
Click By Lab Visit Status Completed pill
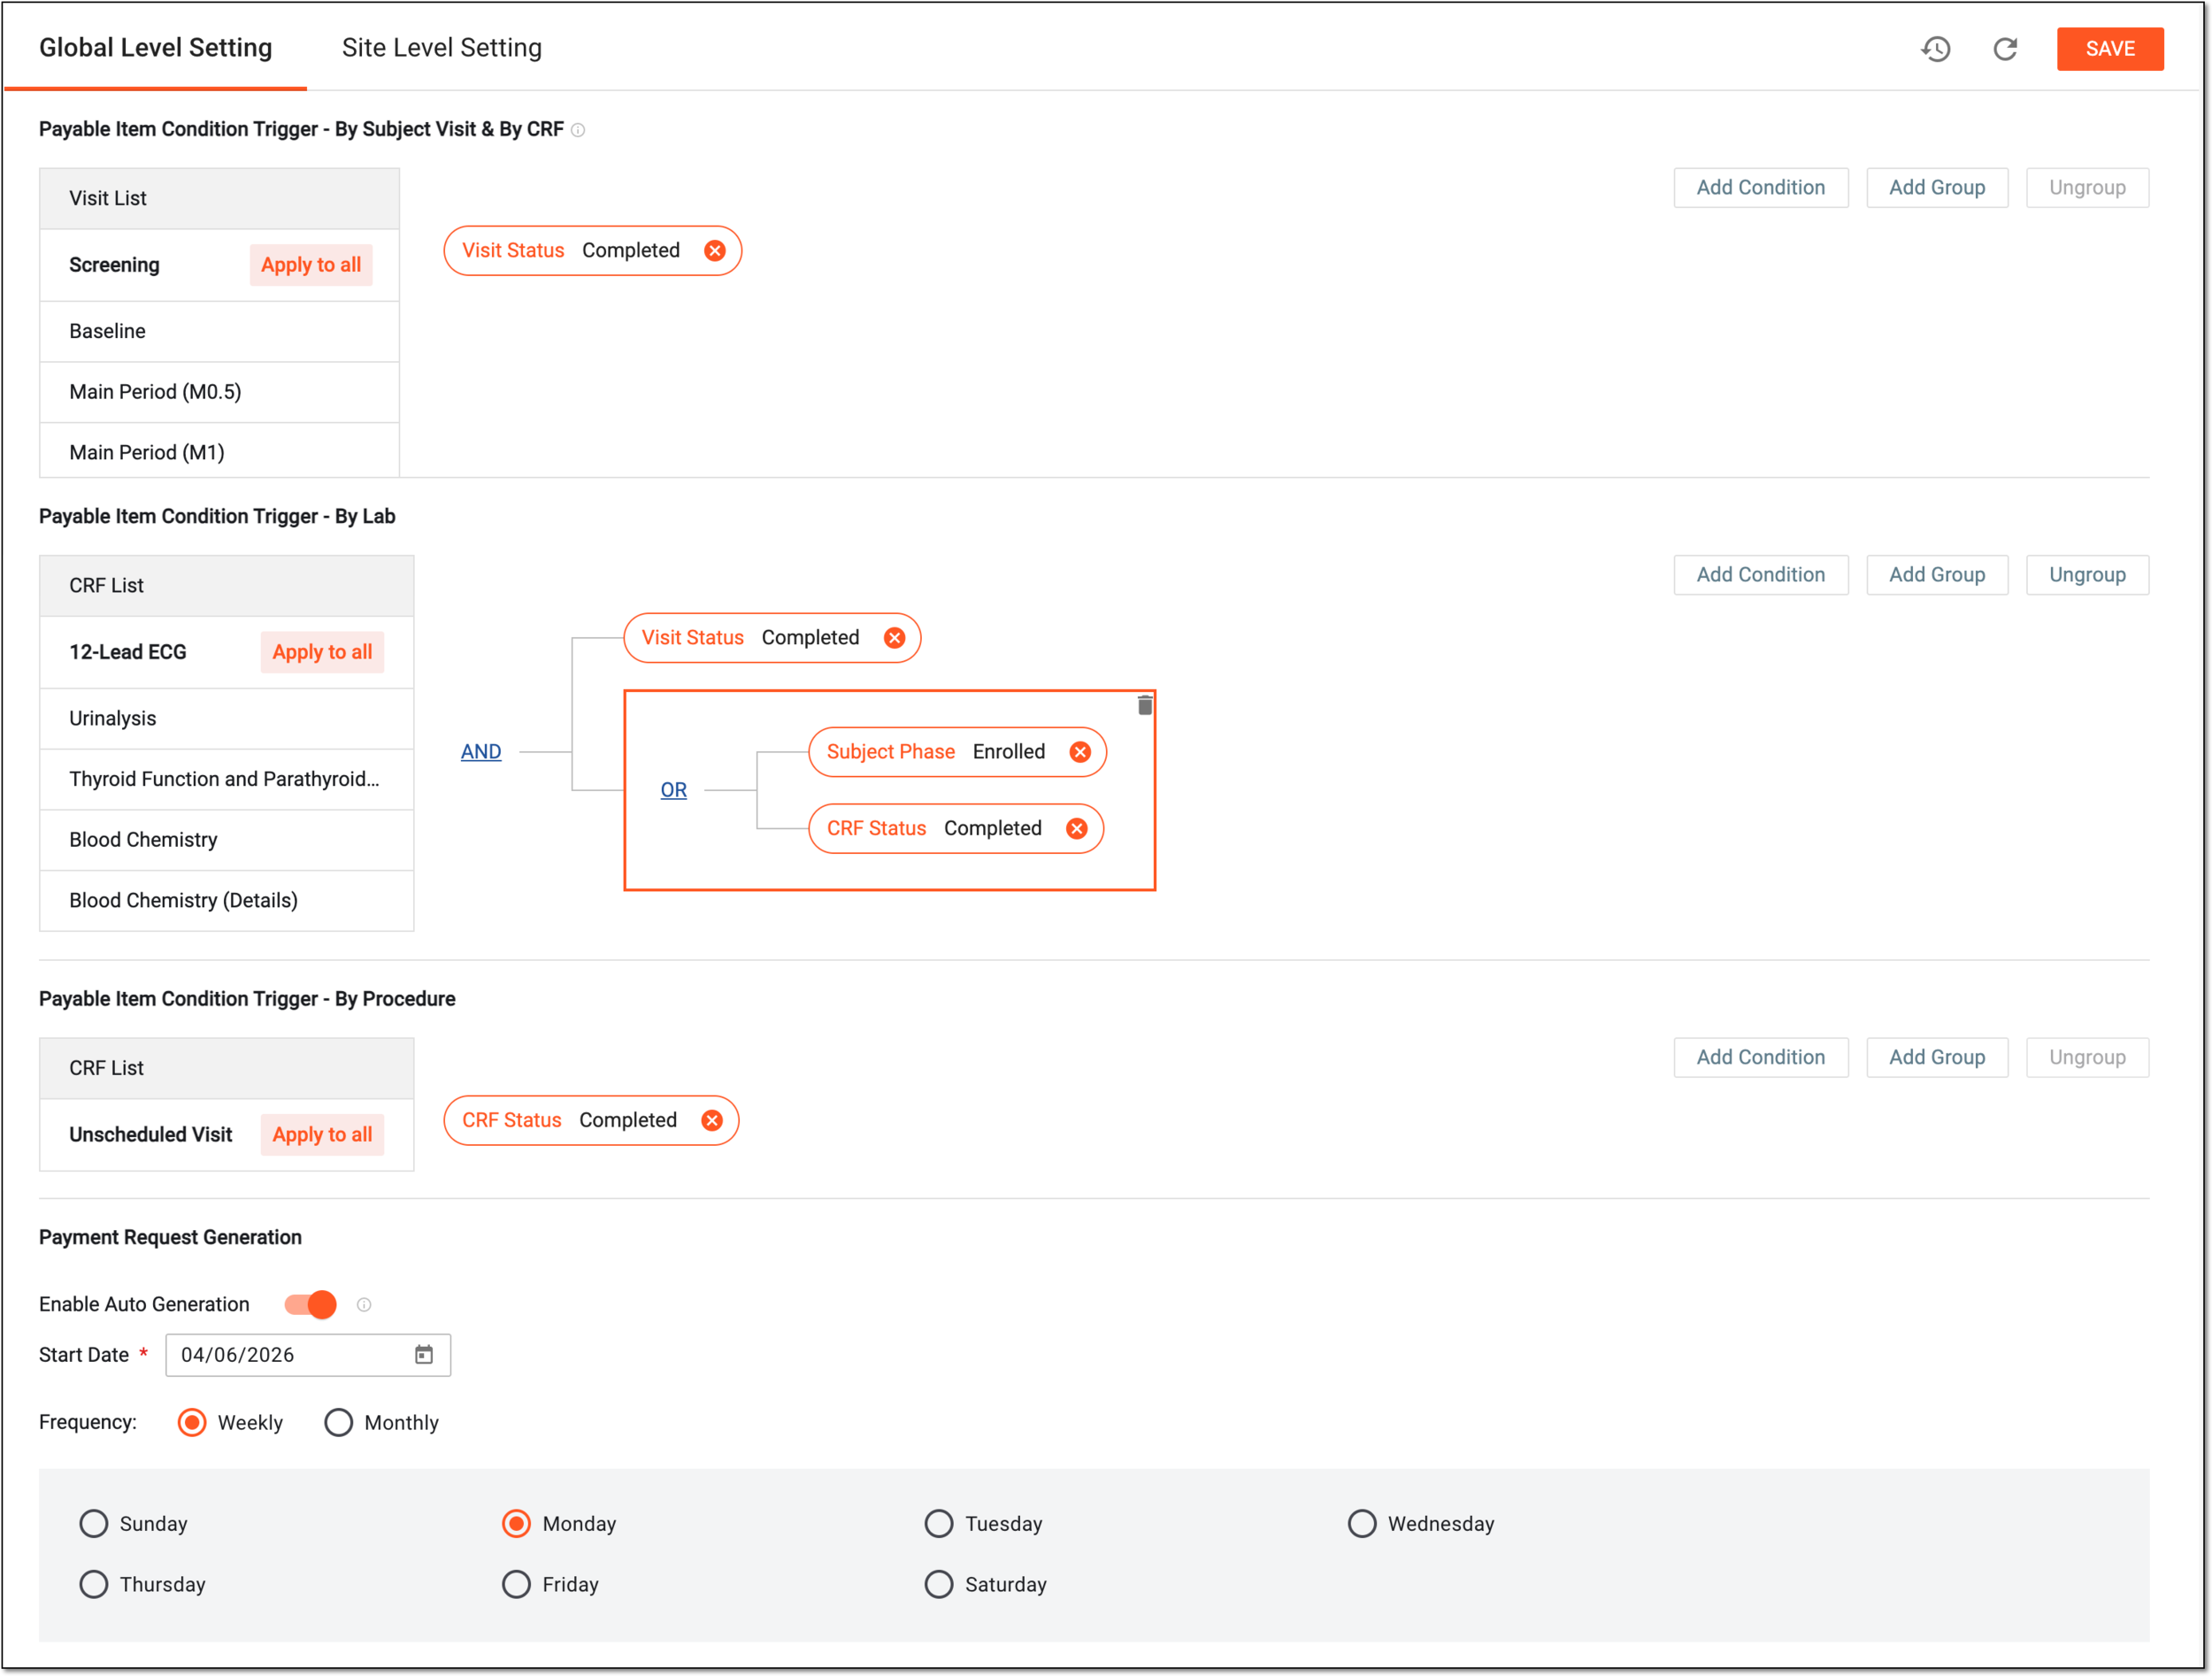(772, 638)
